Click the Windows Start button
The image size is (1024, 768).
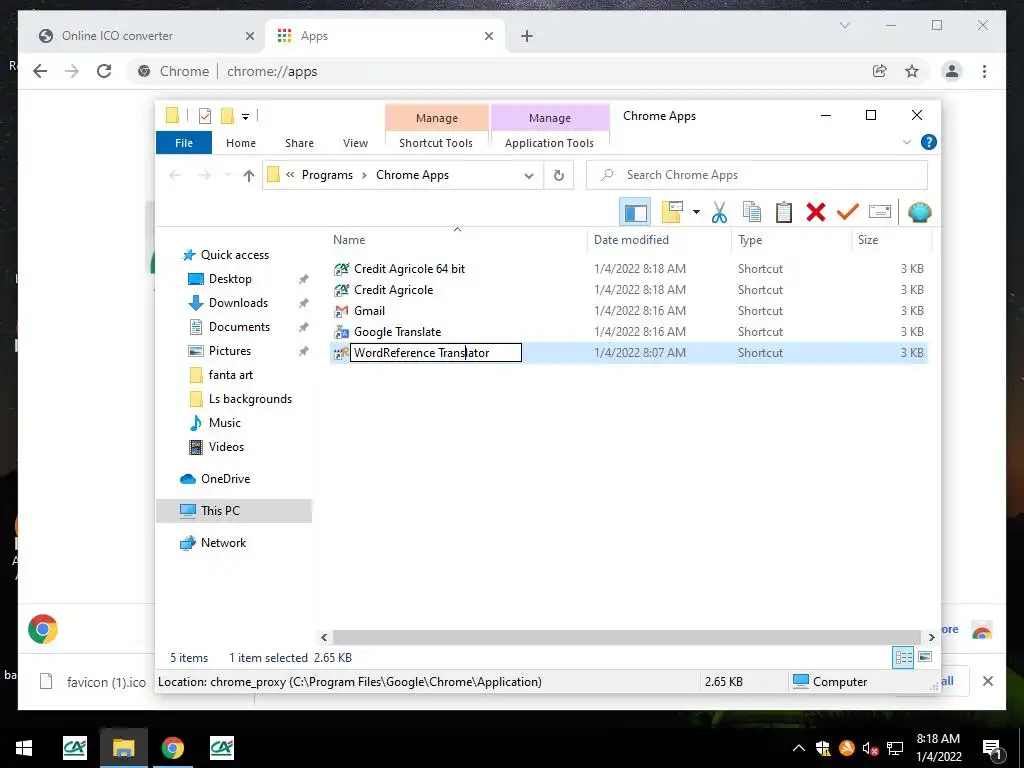click(x=24, y=748)
